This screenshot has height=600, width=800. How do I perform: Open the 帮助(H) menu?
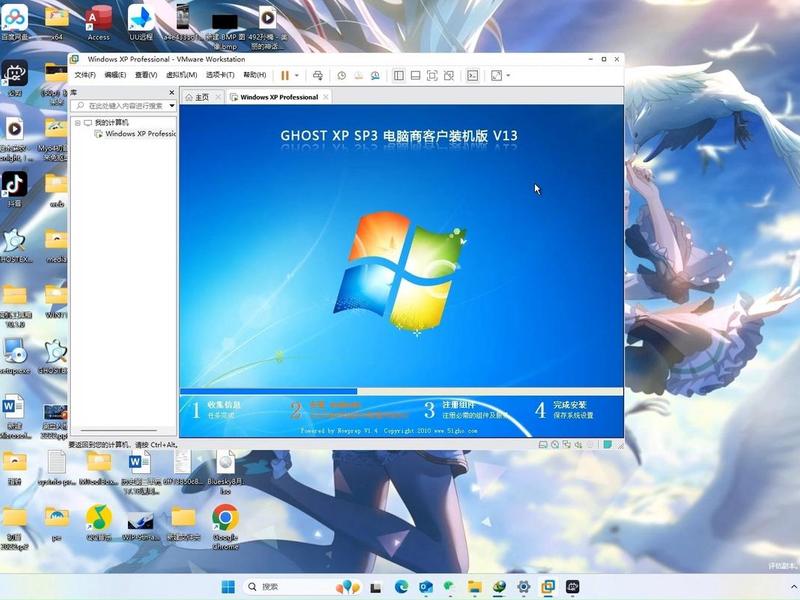point(255,75)
